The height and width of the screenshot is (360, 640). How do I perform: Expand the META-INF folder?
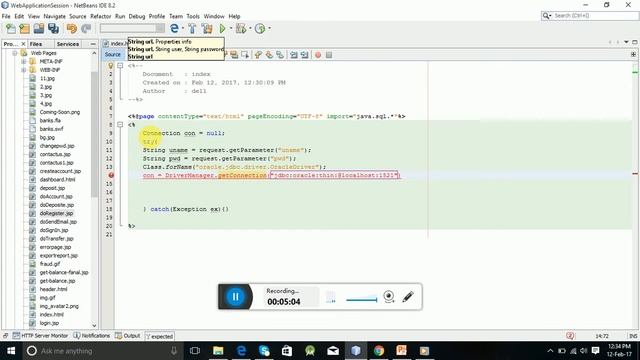pyautogui.click(x=24, y=61)
